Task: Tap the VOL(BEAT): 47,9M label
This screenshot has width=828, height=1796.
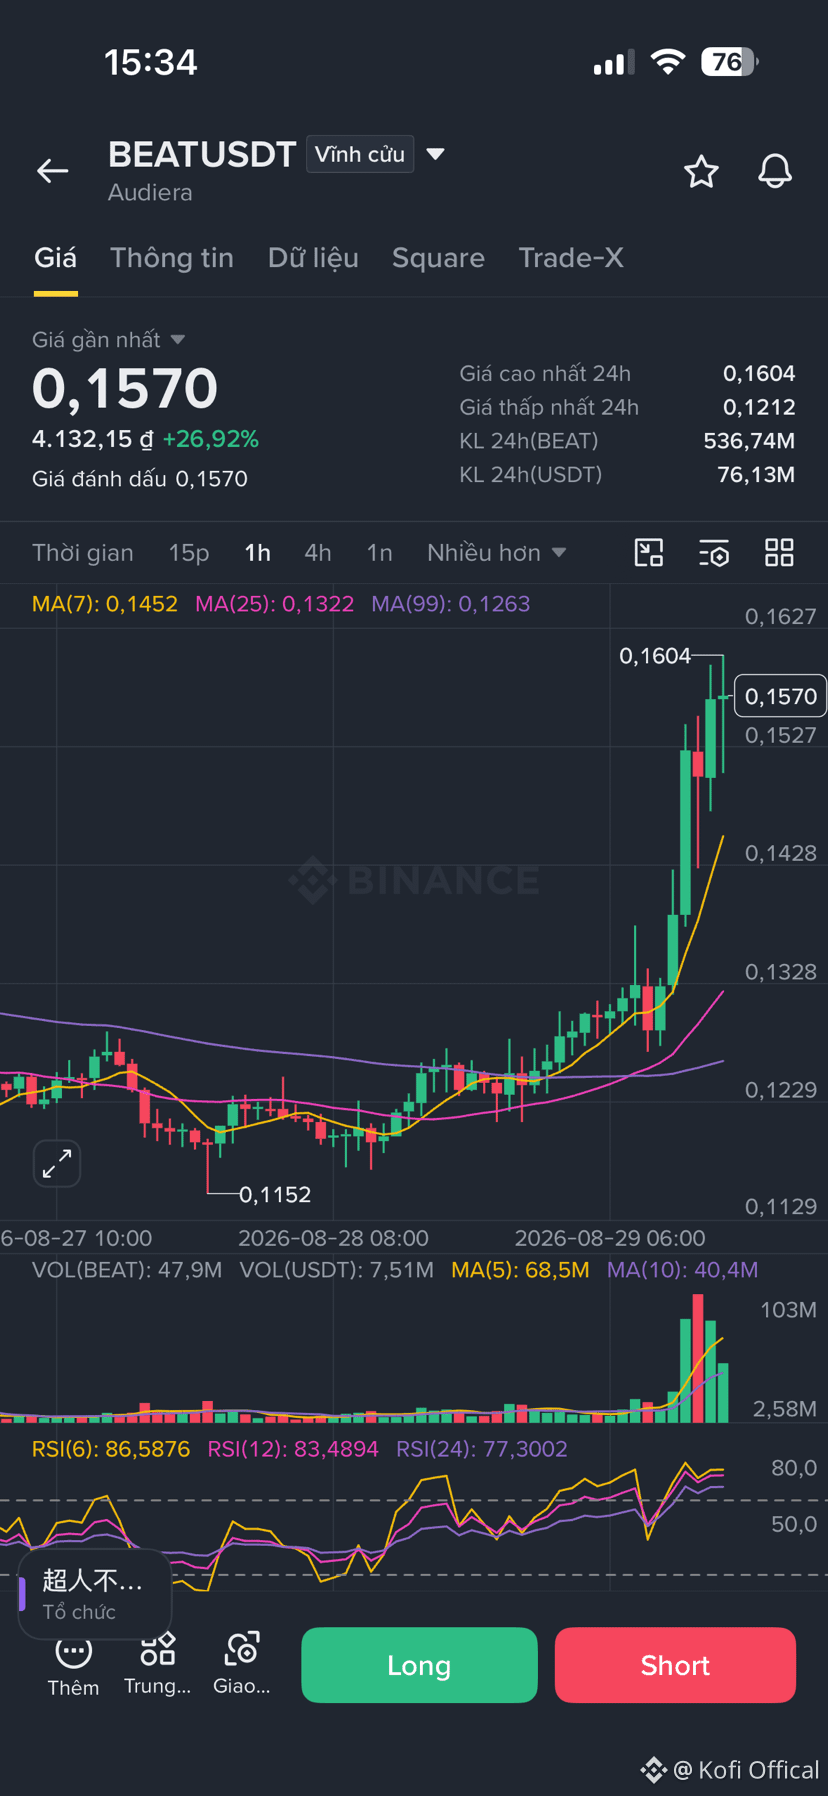Action: 127,1270
